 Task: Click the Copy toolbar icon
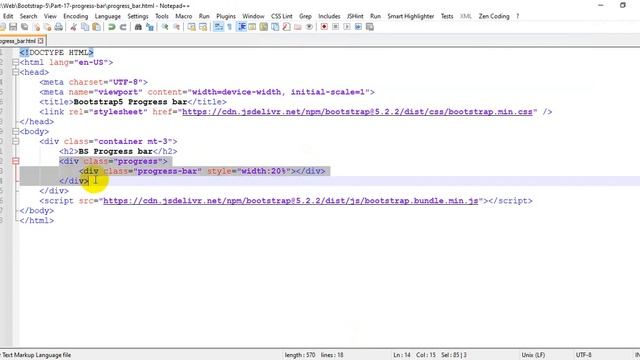(x=85, y=27)
